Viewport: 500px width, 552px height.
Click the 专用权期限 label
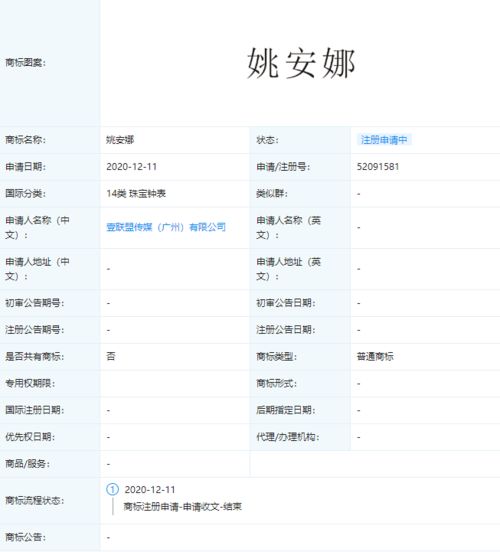coord(30,383)
